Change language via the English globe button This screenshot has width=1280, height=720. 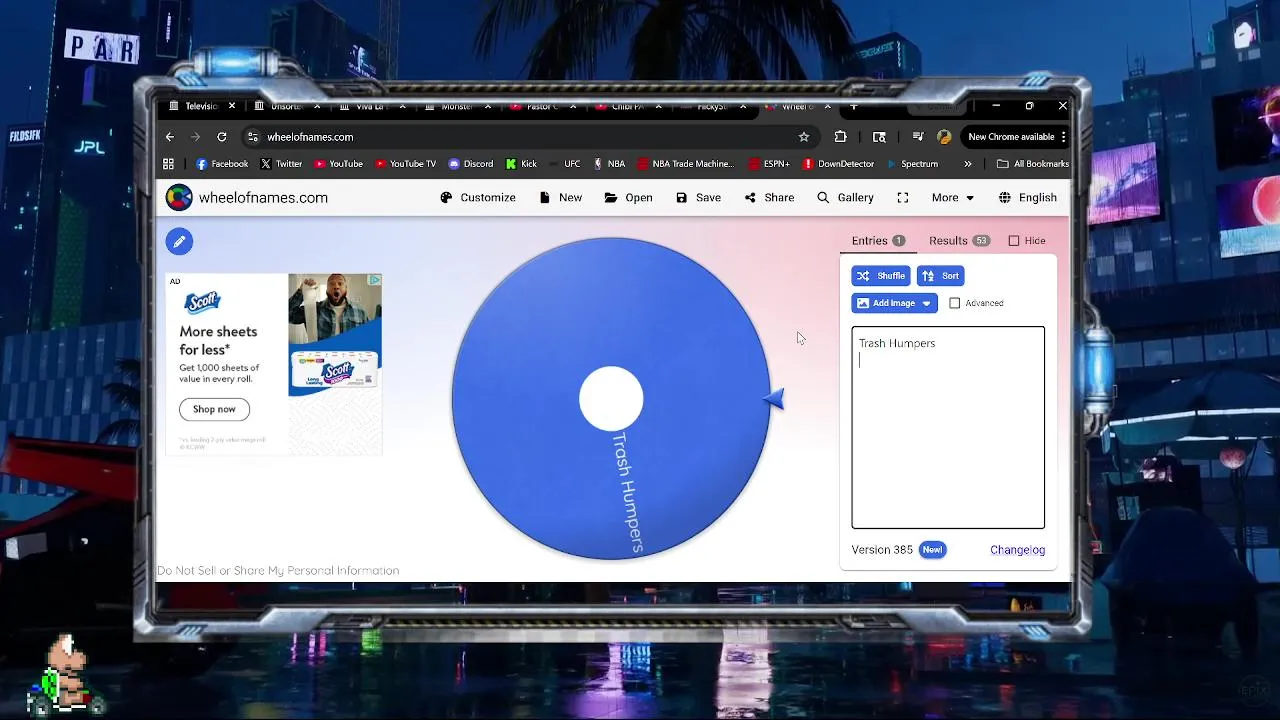click(1028, 198)
